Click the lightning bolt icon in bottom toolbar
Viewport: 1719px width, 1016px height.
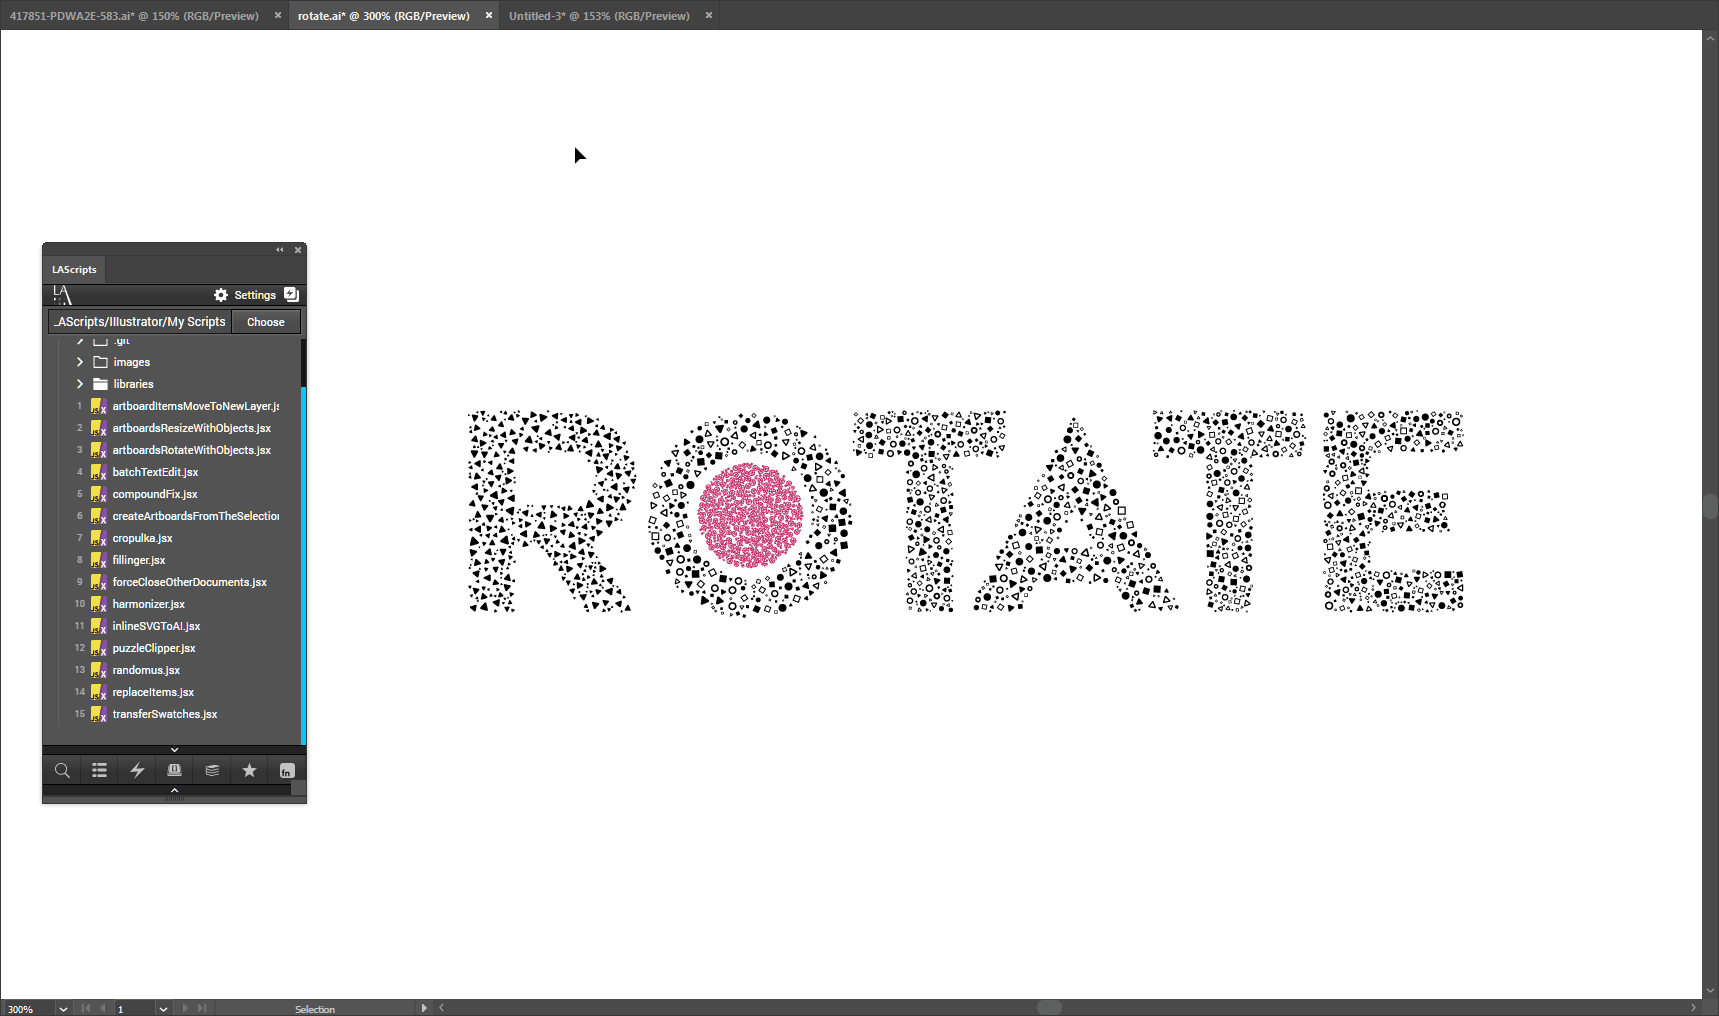(x=137, y=770)
